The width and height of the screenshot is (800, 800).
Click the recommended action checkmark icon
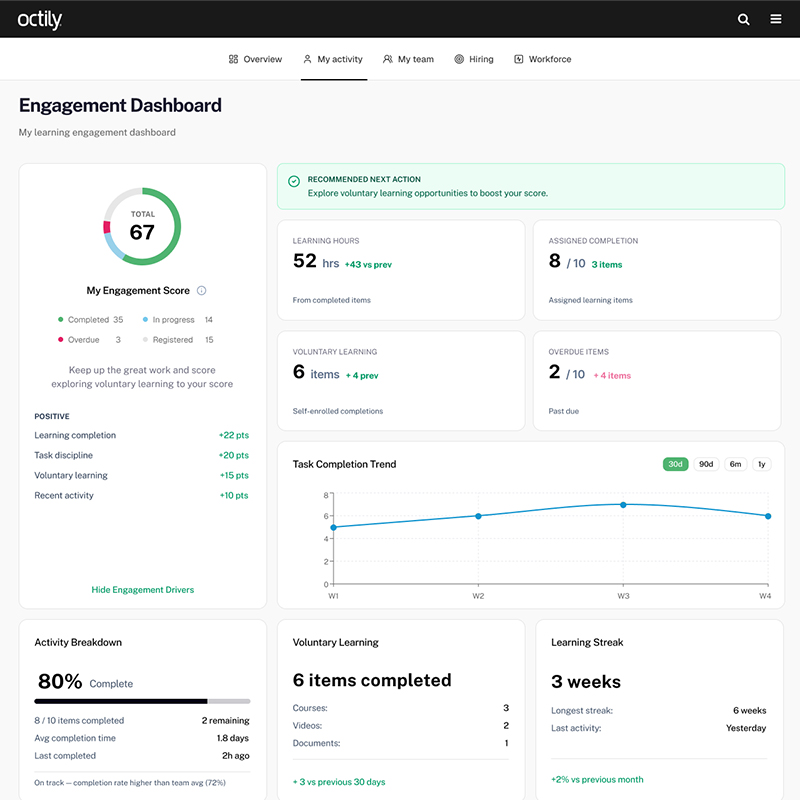tap(294, 181)
